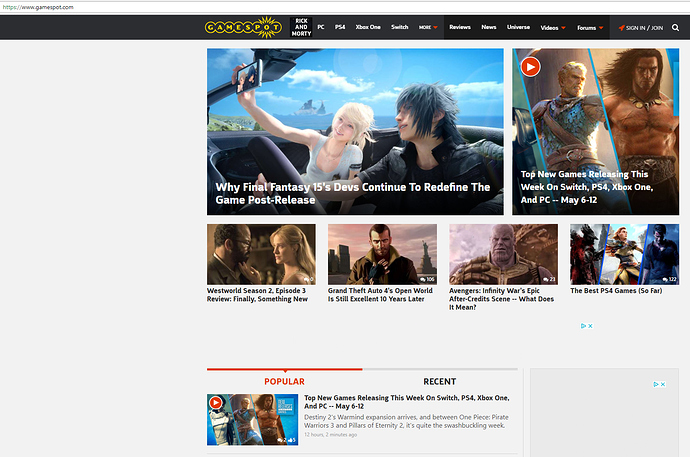Open AdChoices info on sidebar ad
Screen dimensions: 690x457
tap(656, 384)
